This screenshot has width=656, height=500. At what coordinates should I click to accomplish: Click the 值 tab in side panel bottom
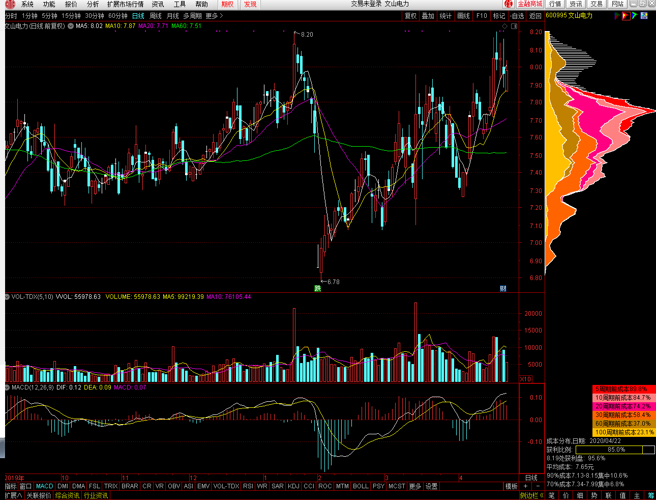click(x=623, y=496)
